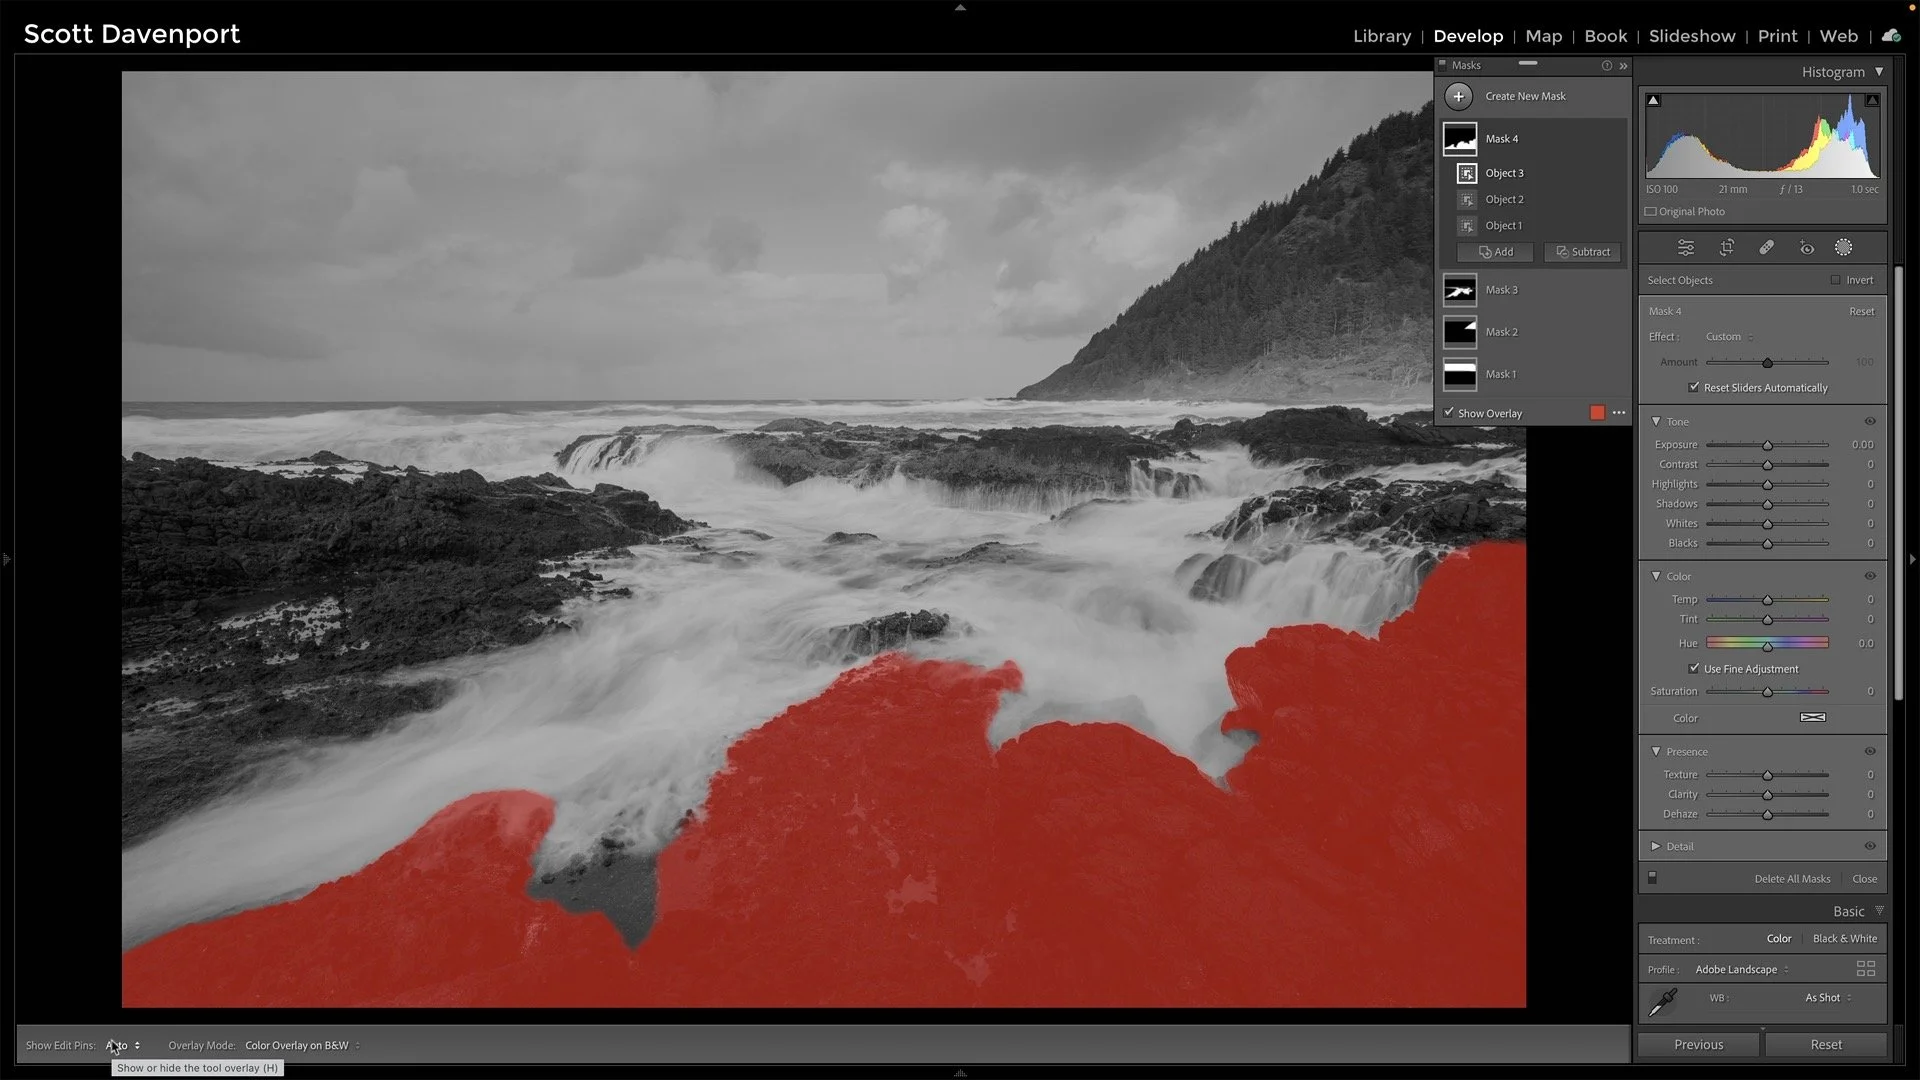The image size is (1920, 1080).
Task: Open the Profile dropdown showing Adobe Landscape
Action: click(x=1740, y=969)
